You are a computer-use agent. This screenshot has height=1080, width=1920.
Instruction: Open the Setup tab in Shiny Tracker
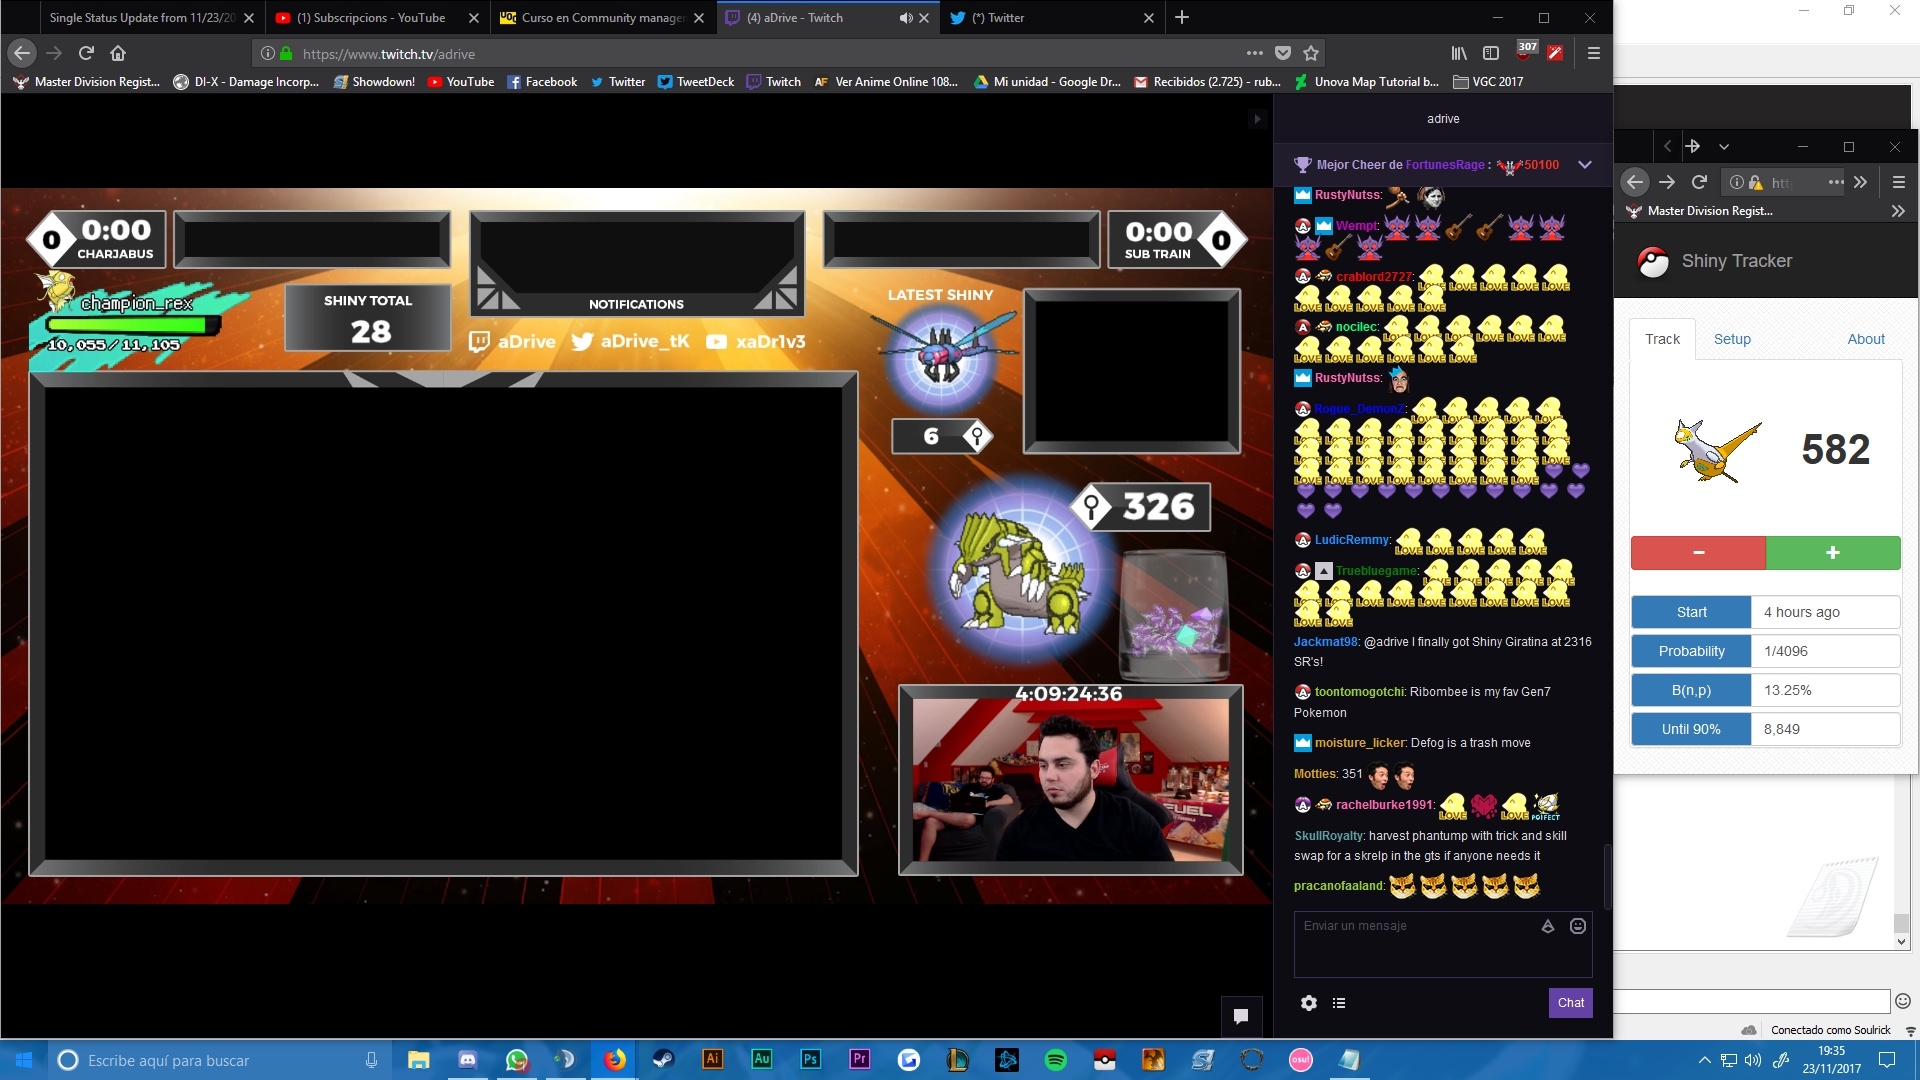[x=1732, y=339]
